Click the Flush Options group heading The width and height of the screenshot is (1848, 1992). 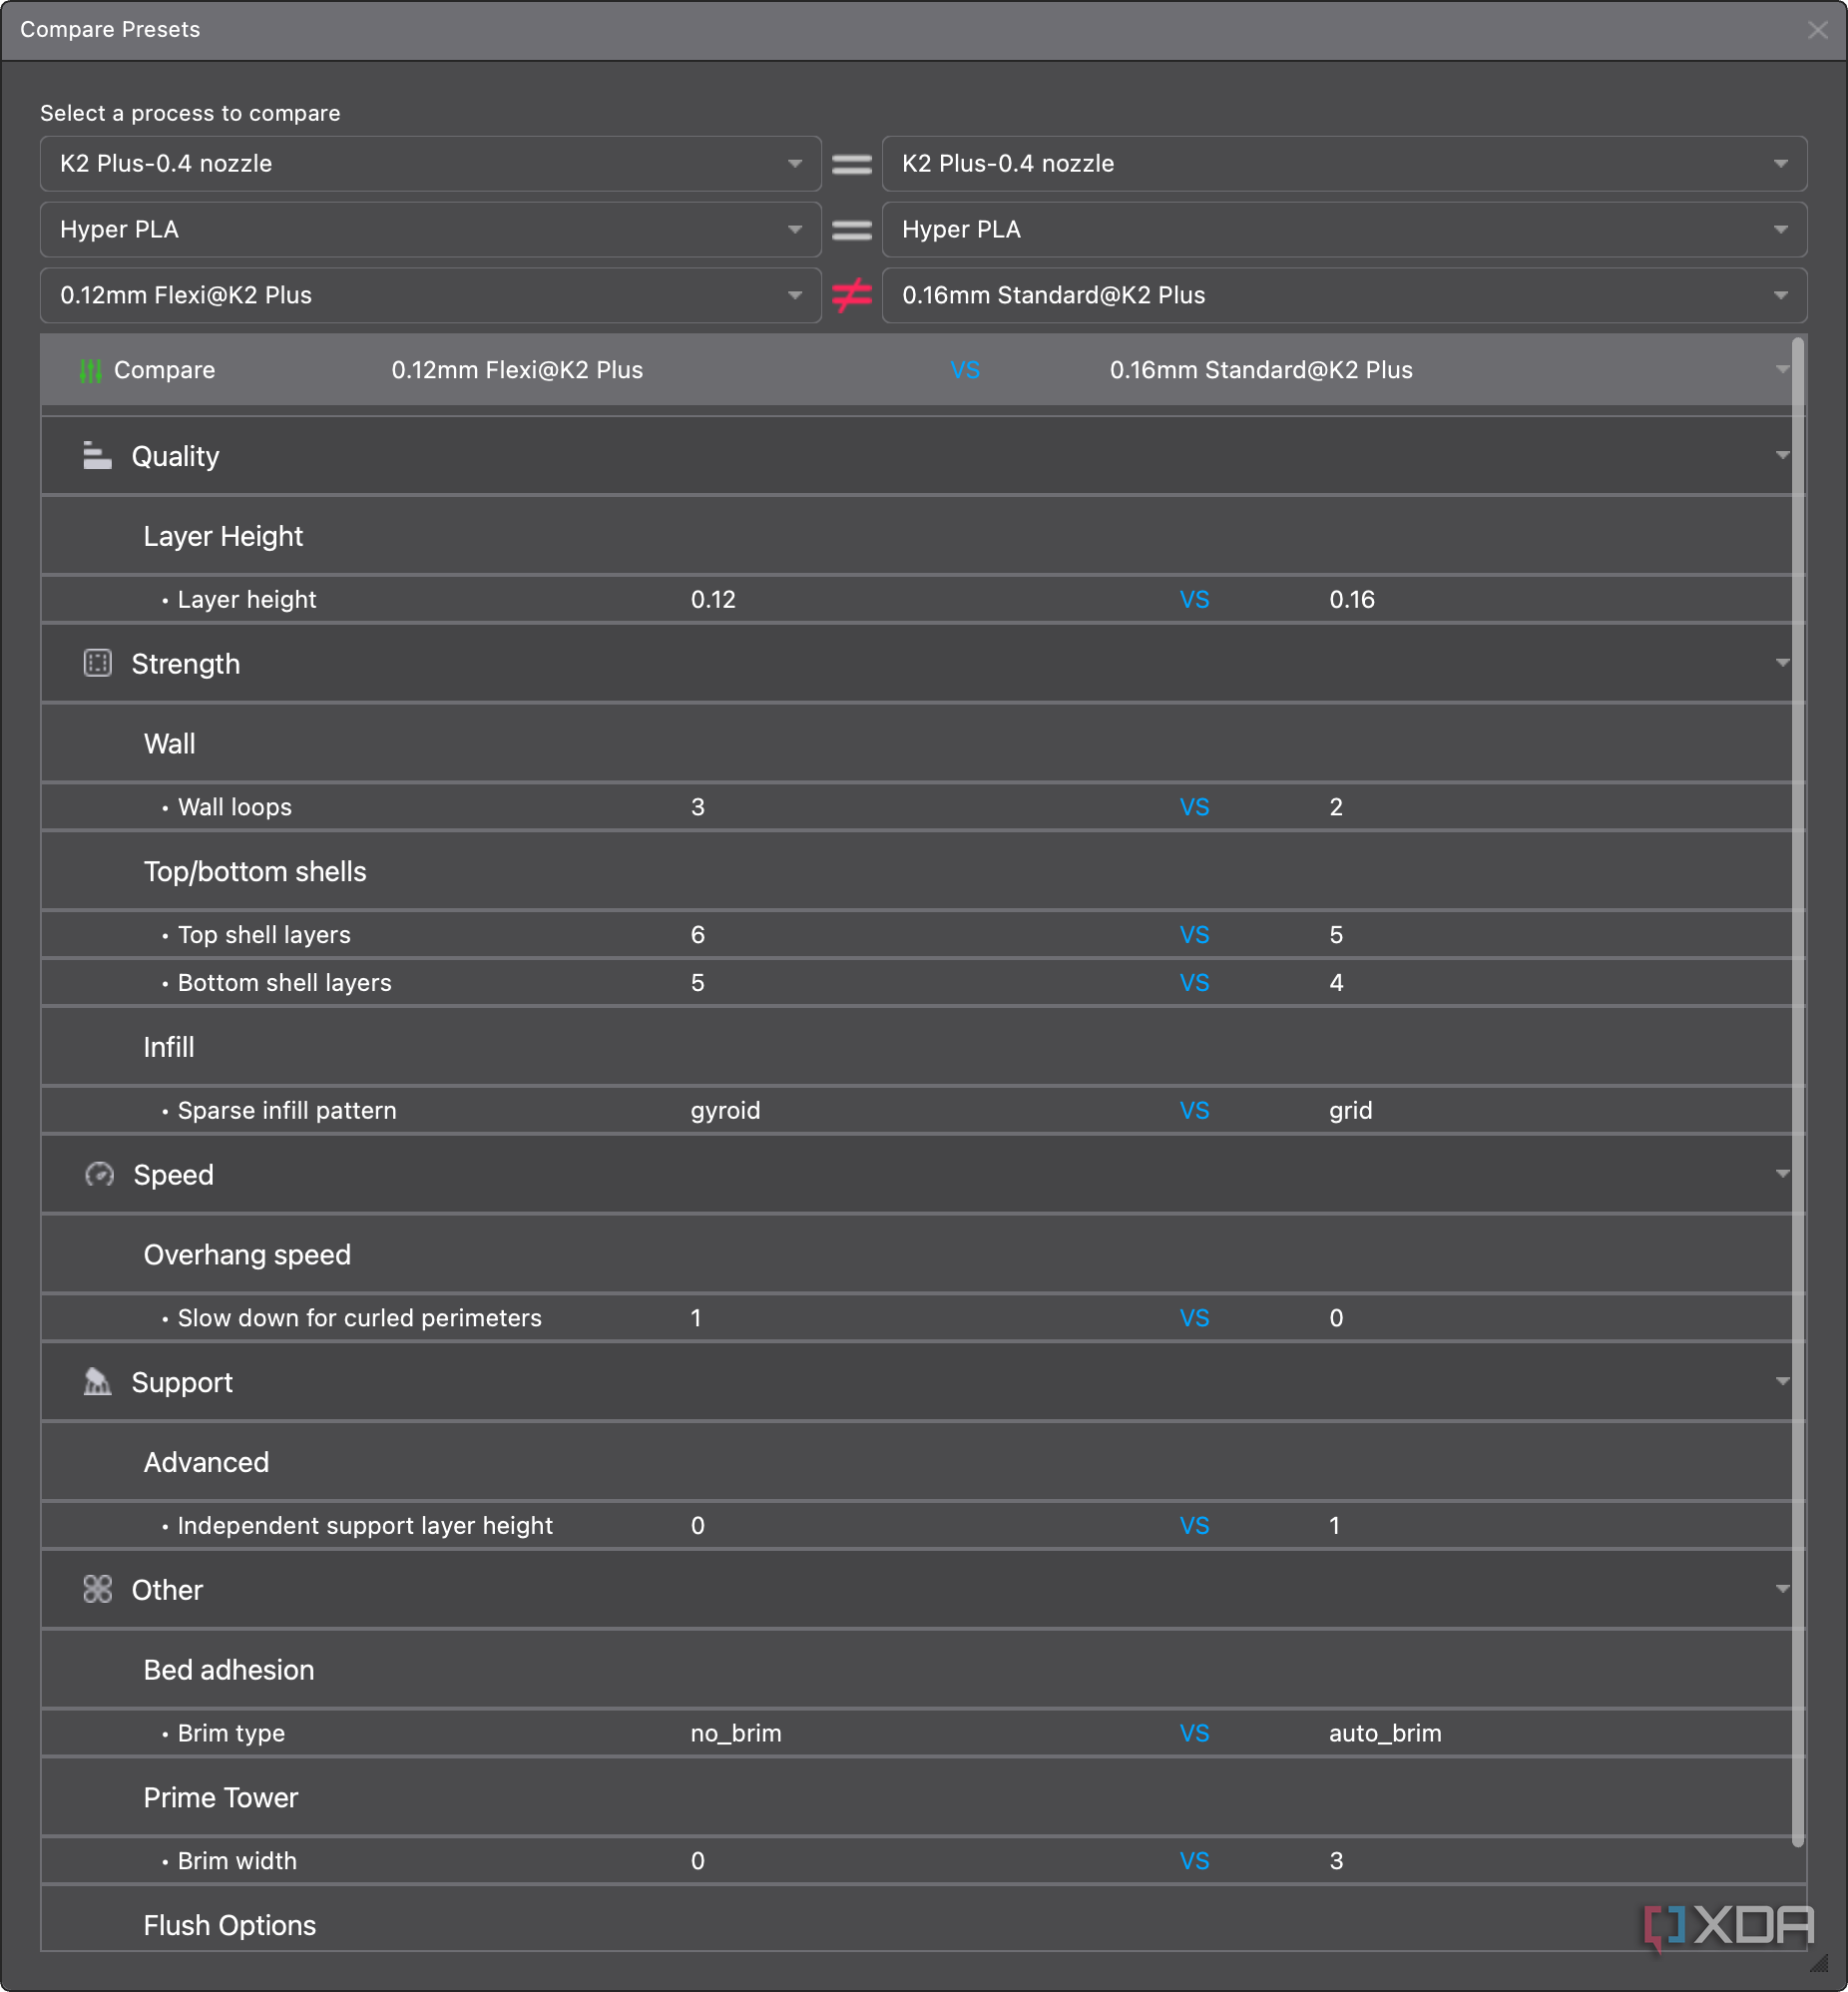[229, 1925]
